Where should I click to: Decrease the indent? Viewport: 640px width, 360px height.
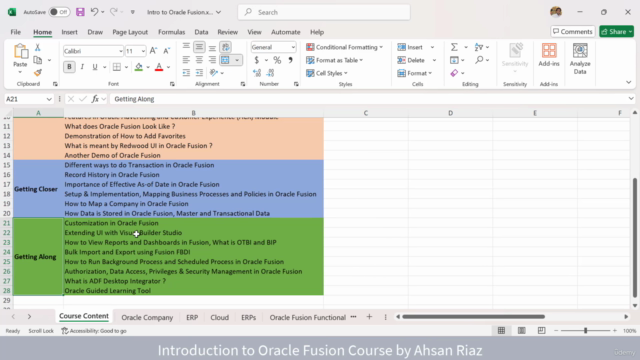186,73
